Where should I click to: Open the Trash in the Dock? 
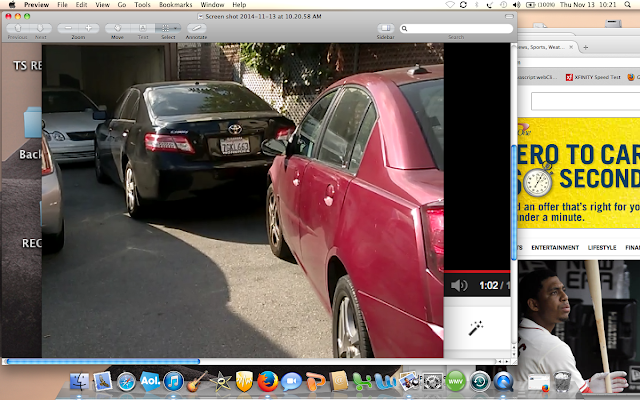pos(562,382)
